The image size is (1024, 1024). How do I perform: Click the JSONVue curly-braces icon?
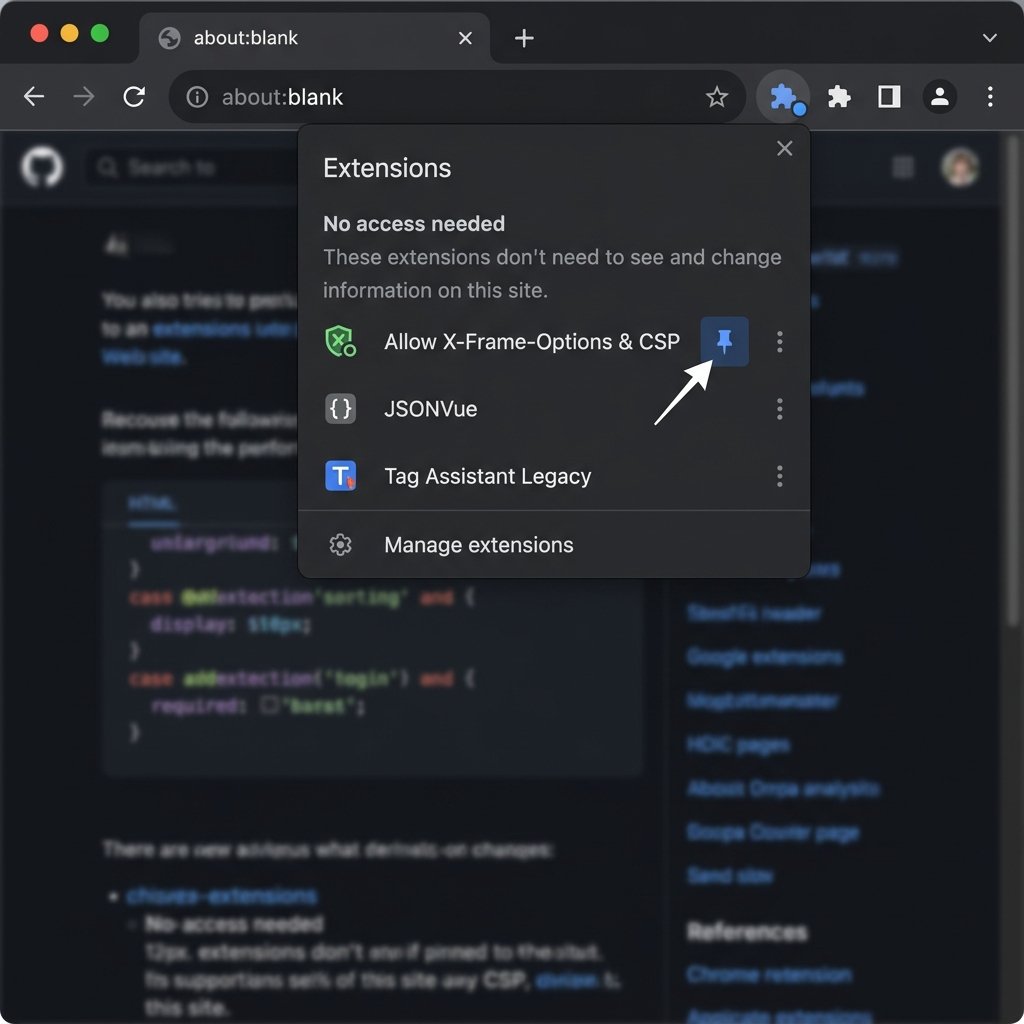click(x=340, y=409)
